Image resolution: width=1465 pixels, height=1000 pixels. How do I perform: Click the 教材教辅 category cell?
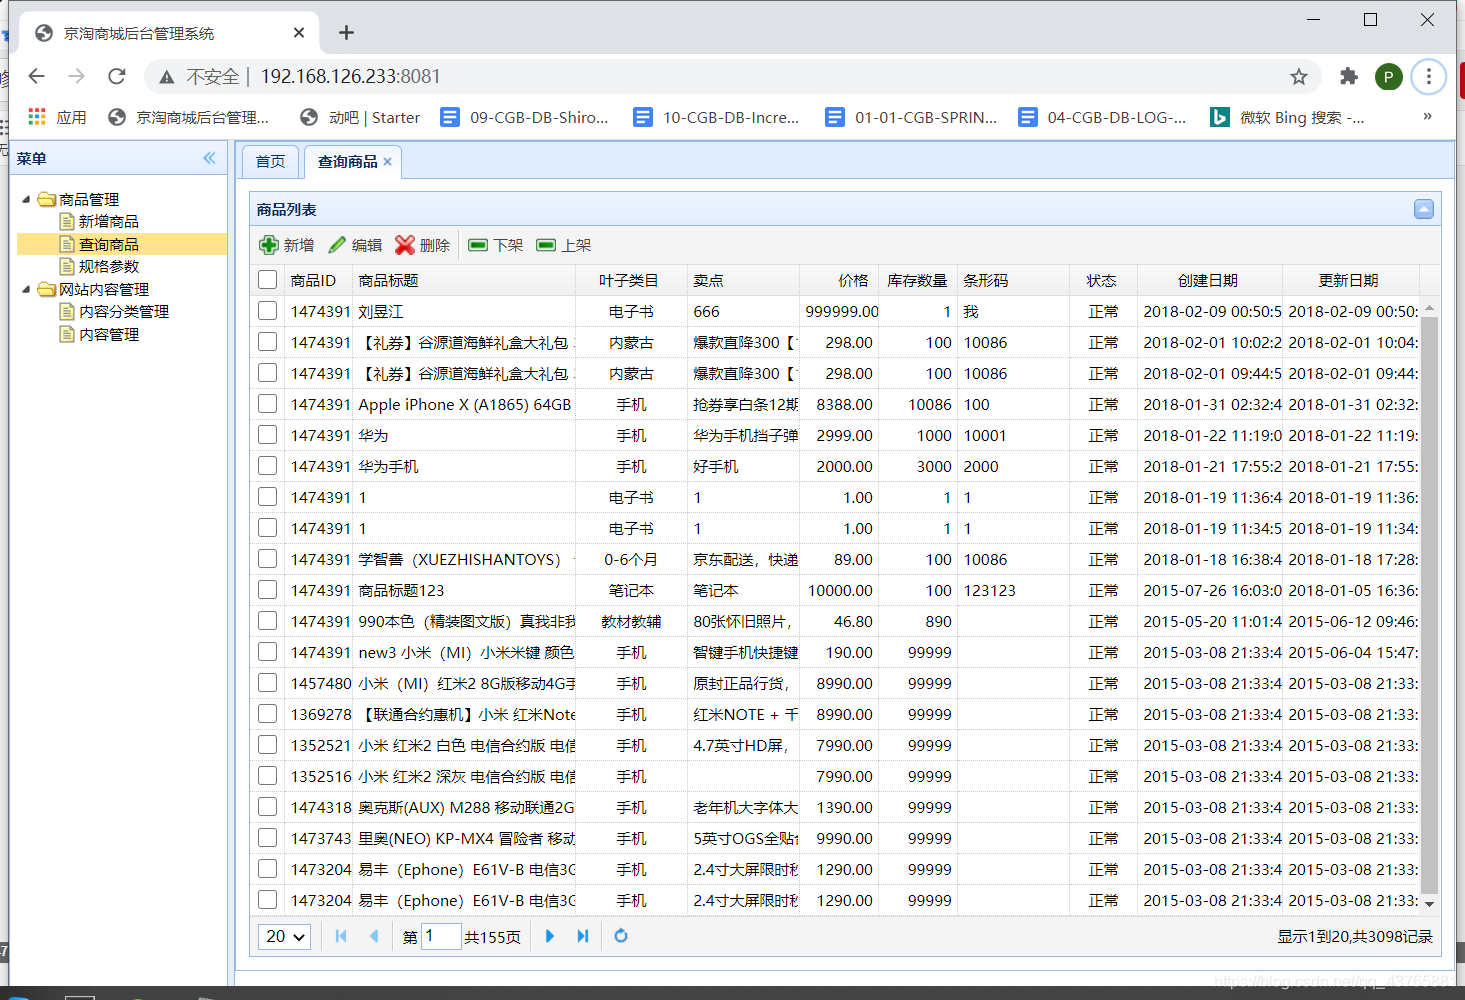coord(631,621)
